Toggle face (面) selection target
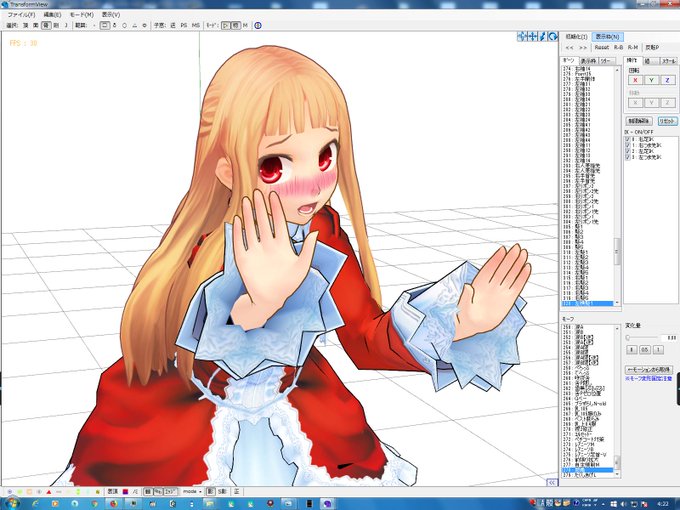680x510 pixels. coord(36,26)
